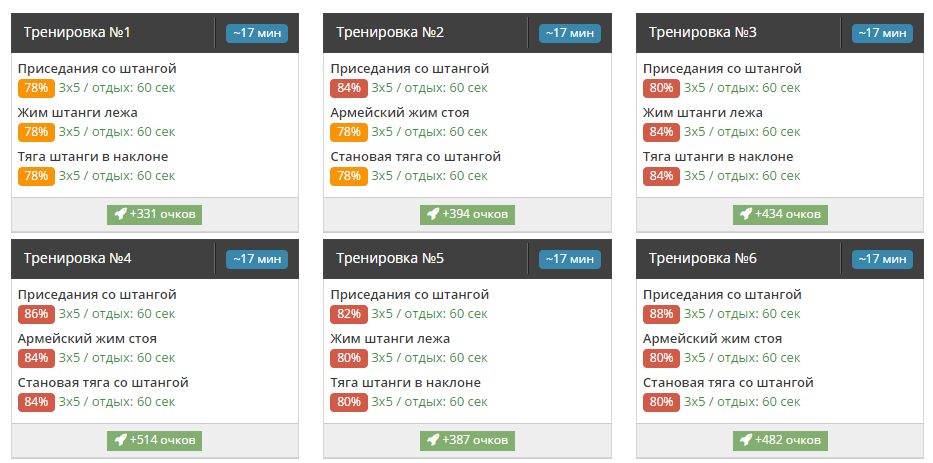The height and width of the screenshot is (463, 933).
Task: Click rocket icon in +387 очков badge
Action: pos(433,440)
